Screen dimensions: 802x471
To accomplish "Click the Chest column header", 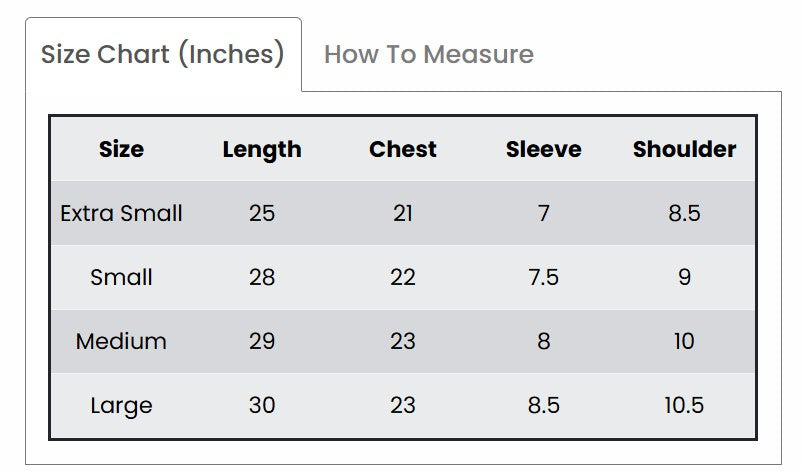I will 403,149.
